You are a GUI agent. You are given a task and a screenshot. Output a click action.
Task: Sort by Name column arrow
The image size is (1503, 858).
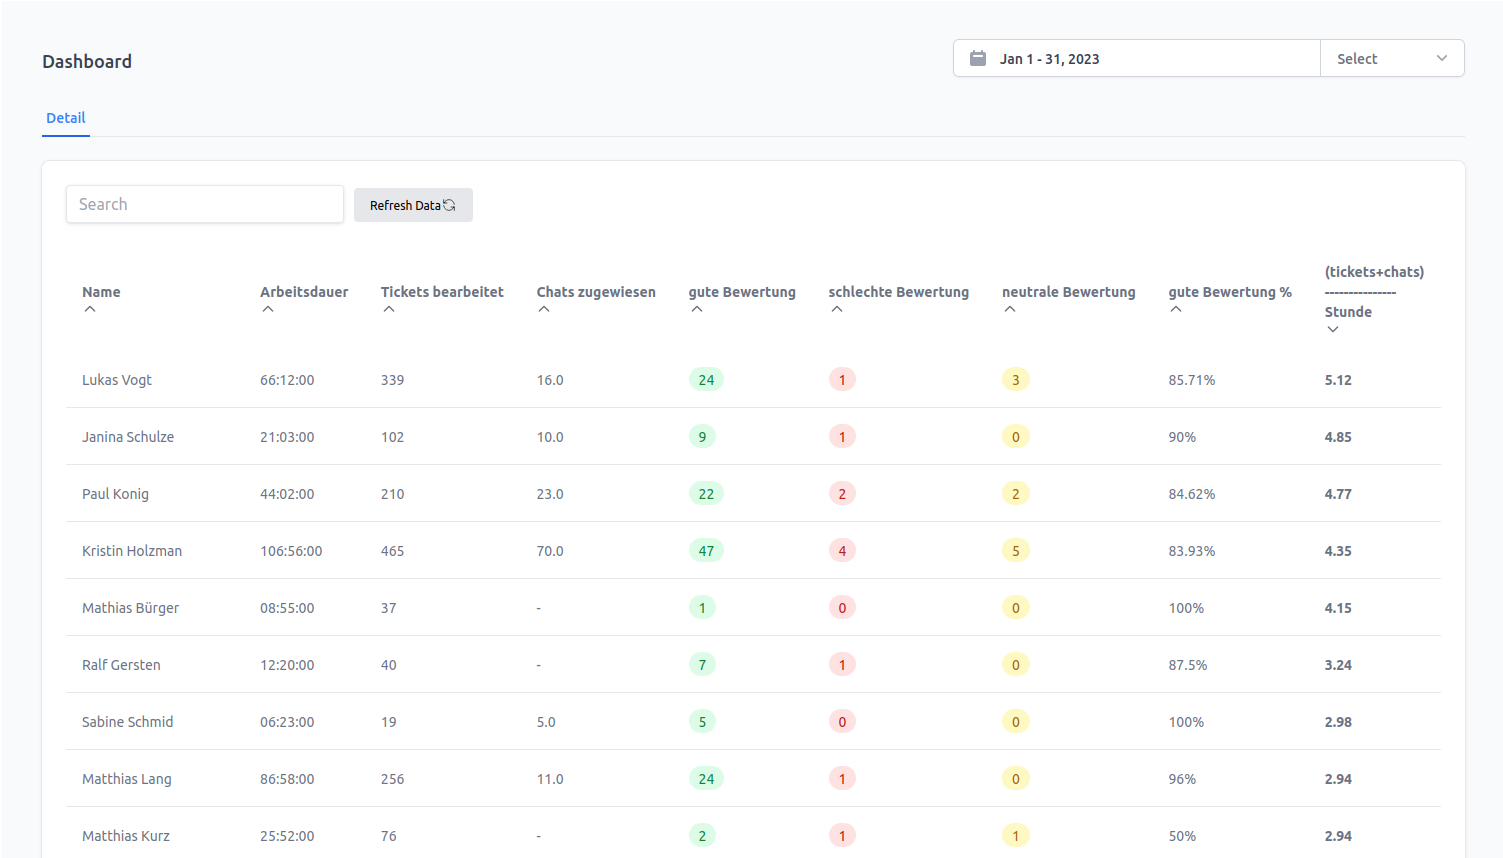(x=90, y=309)
